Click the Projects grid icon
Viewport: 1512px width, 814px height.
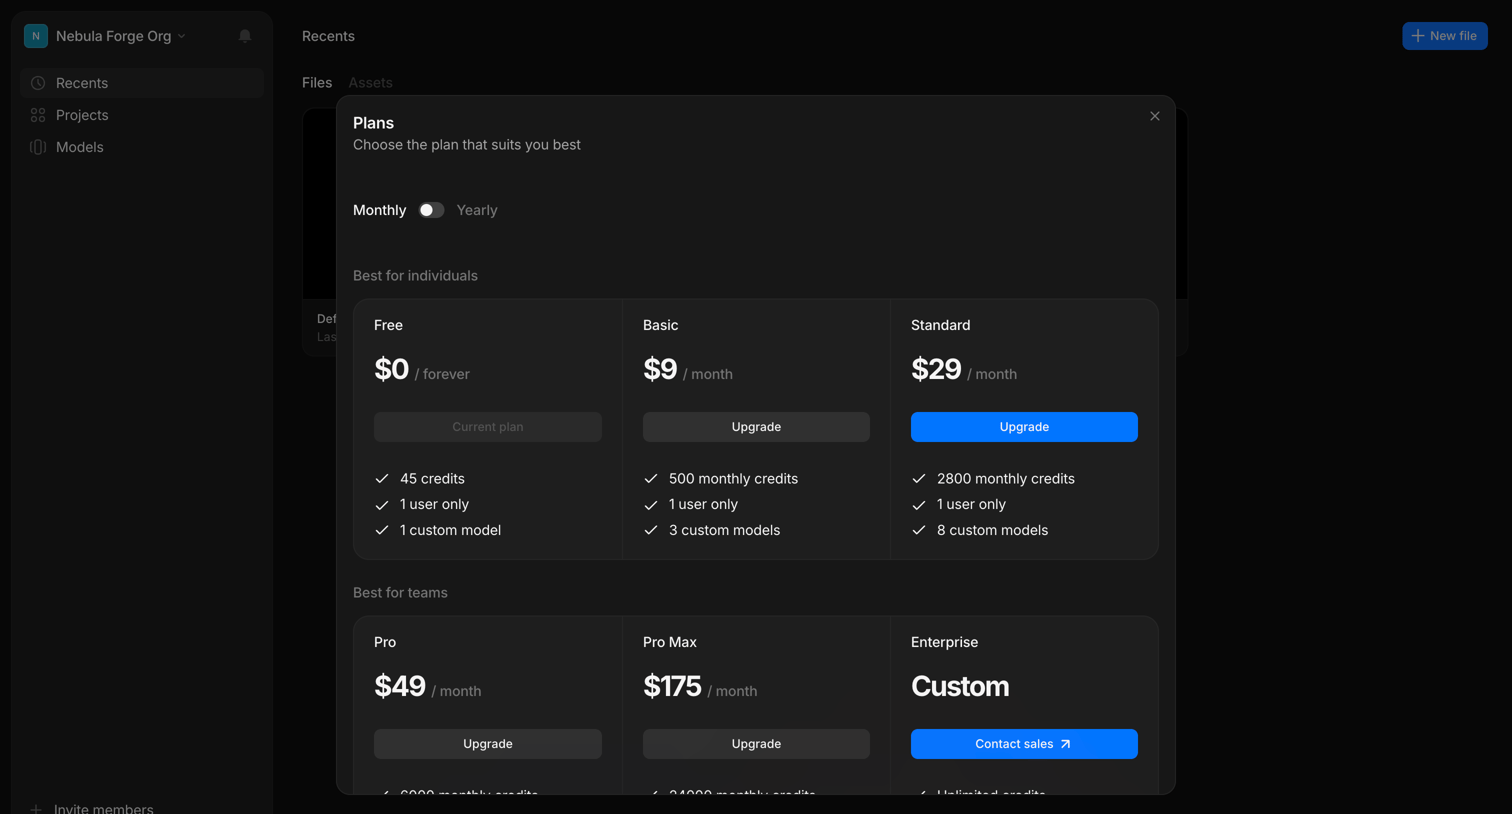[38, 115]
